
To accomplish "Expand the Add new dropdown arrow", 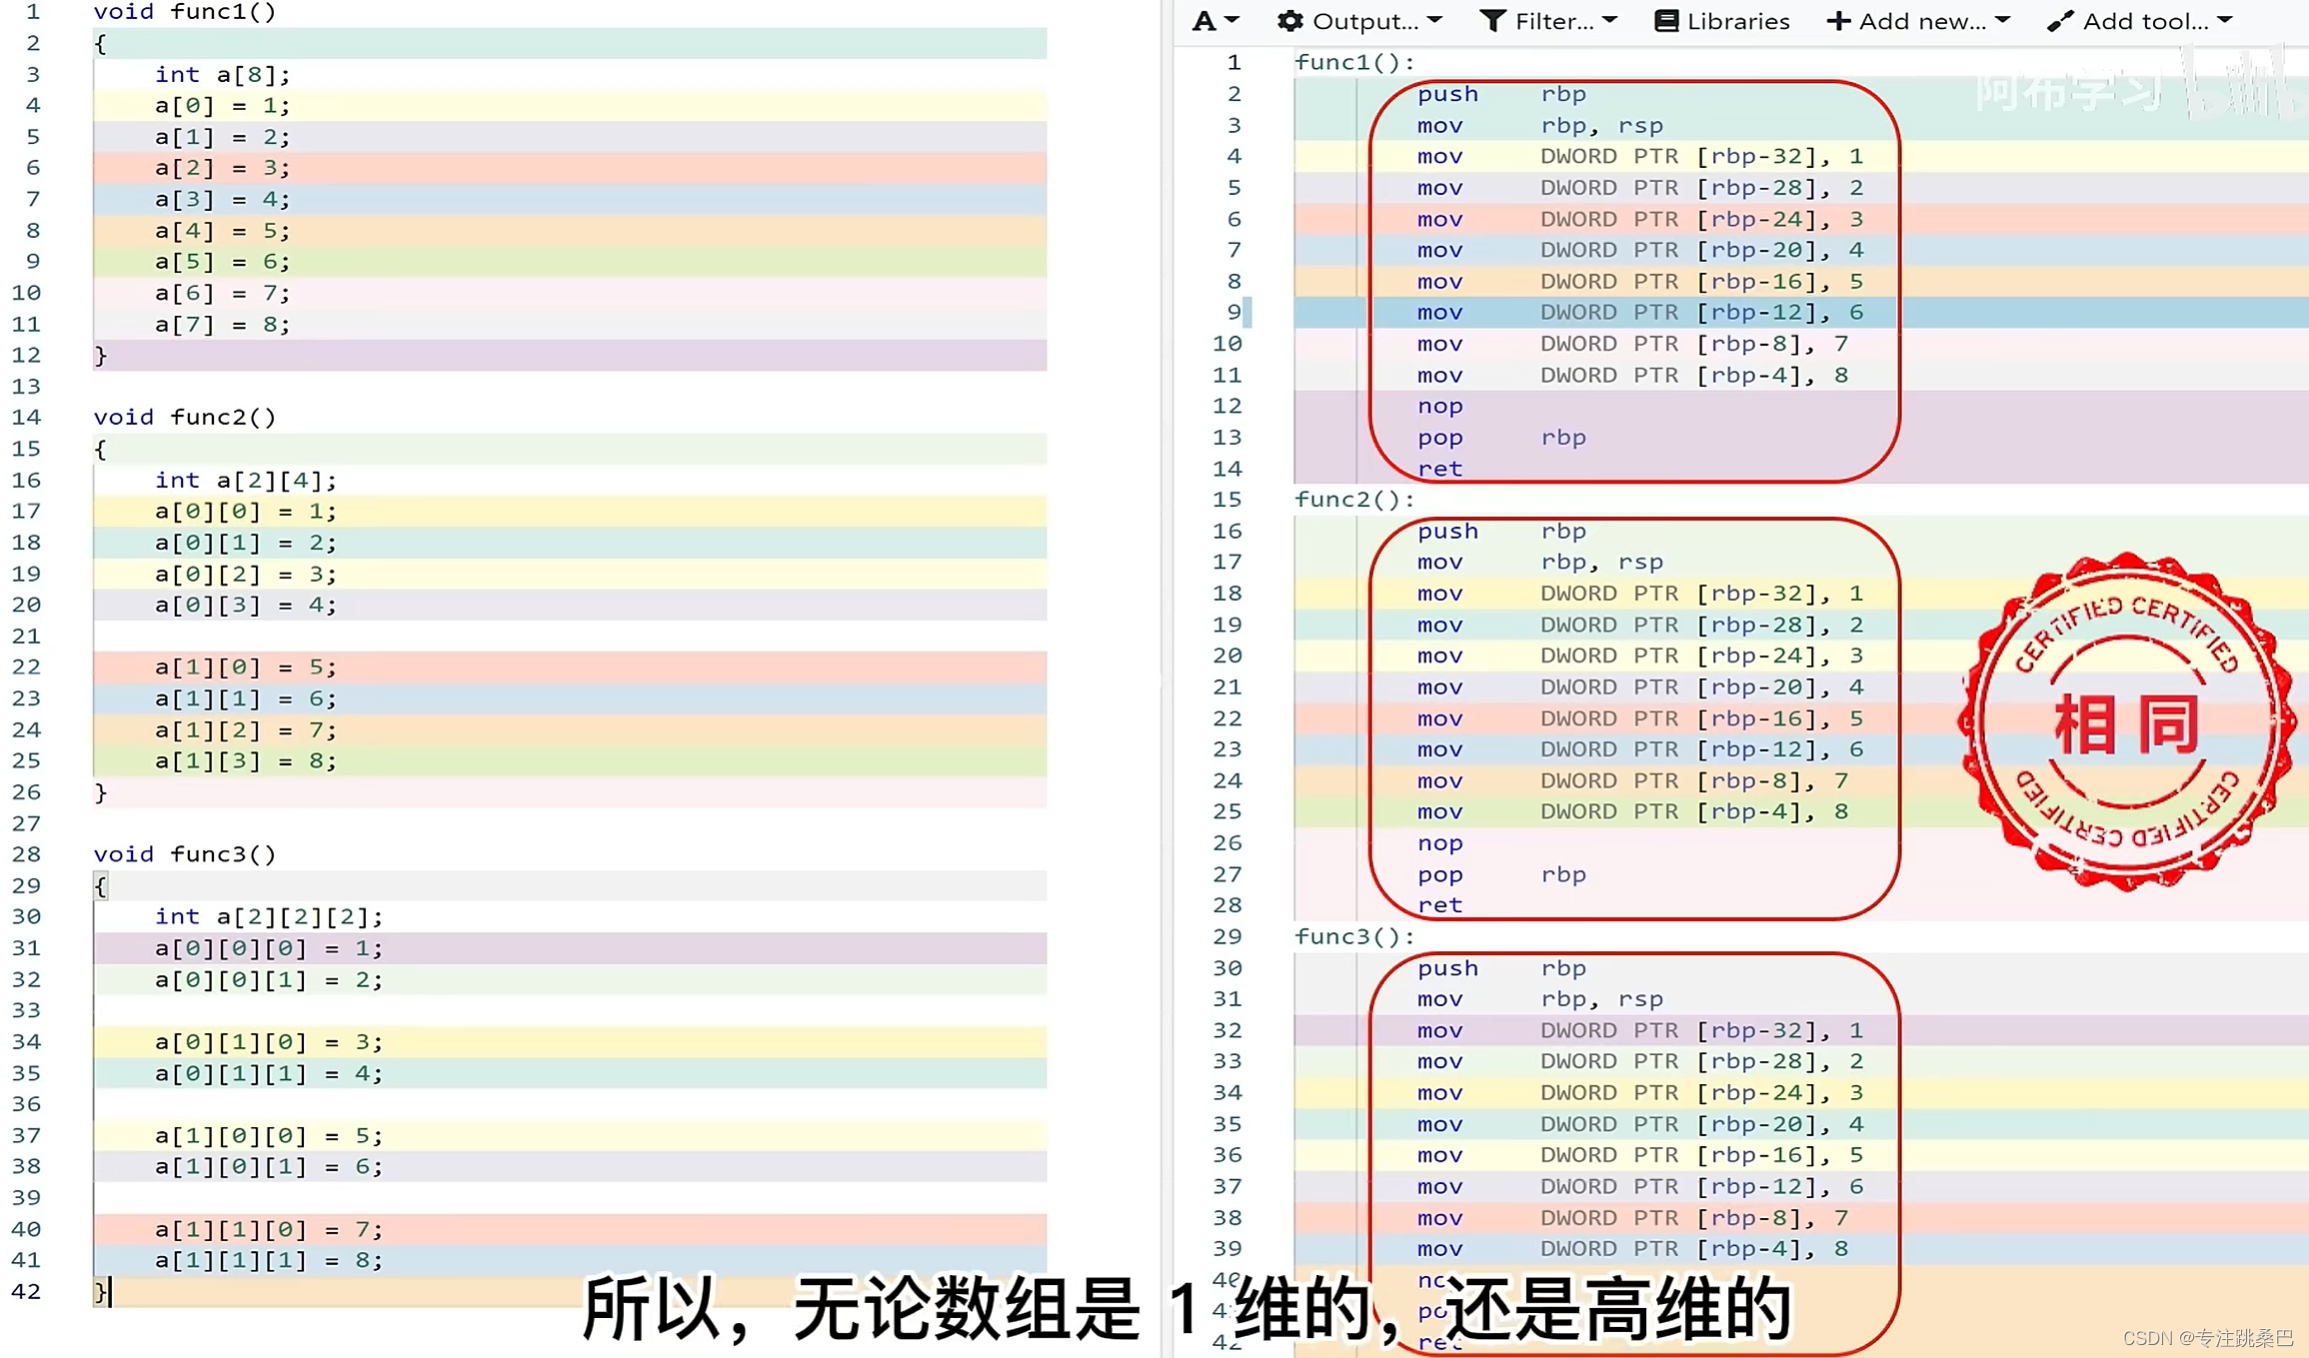I will (x=2002, y=20).
